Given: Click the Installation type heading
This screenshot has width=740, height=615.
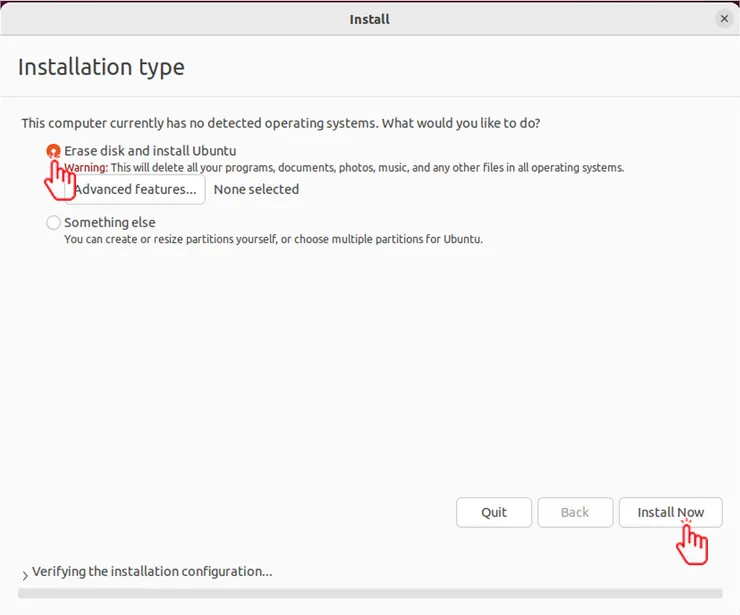Looking at the screenshot, I should (101, 68).
